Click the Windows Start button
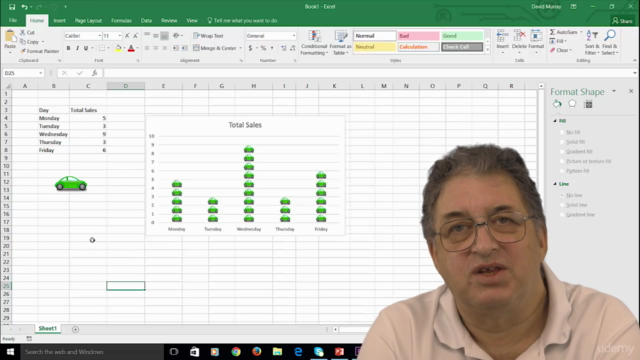This screenshot has width=640, height=360. pyautogui.click(x=10, y=351)
